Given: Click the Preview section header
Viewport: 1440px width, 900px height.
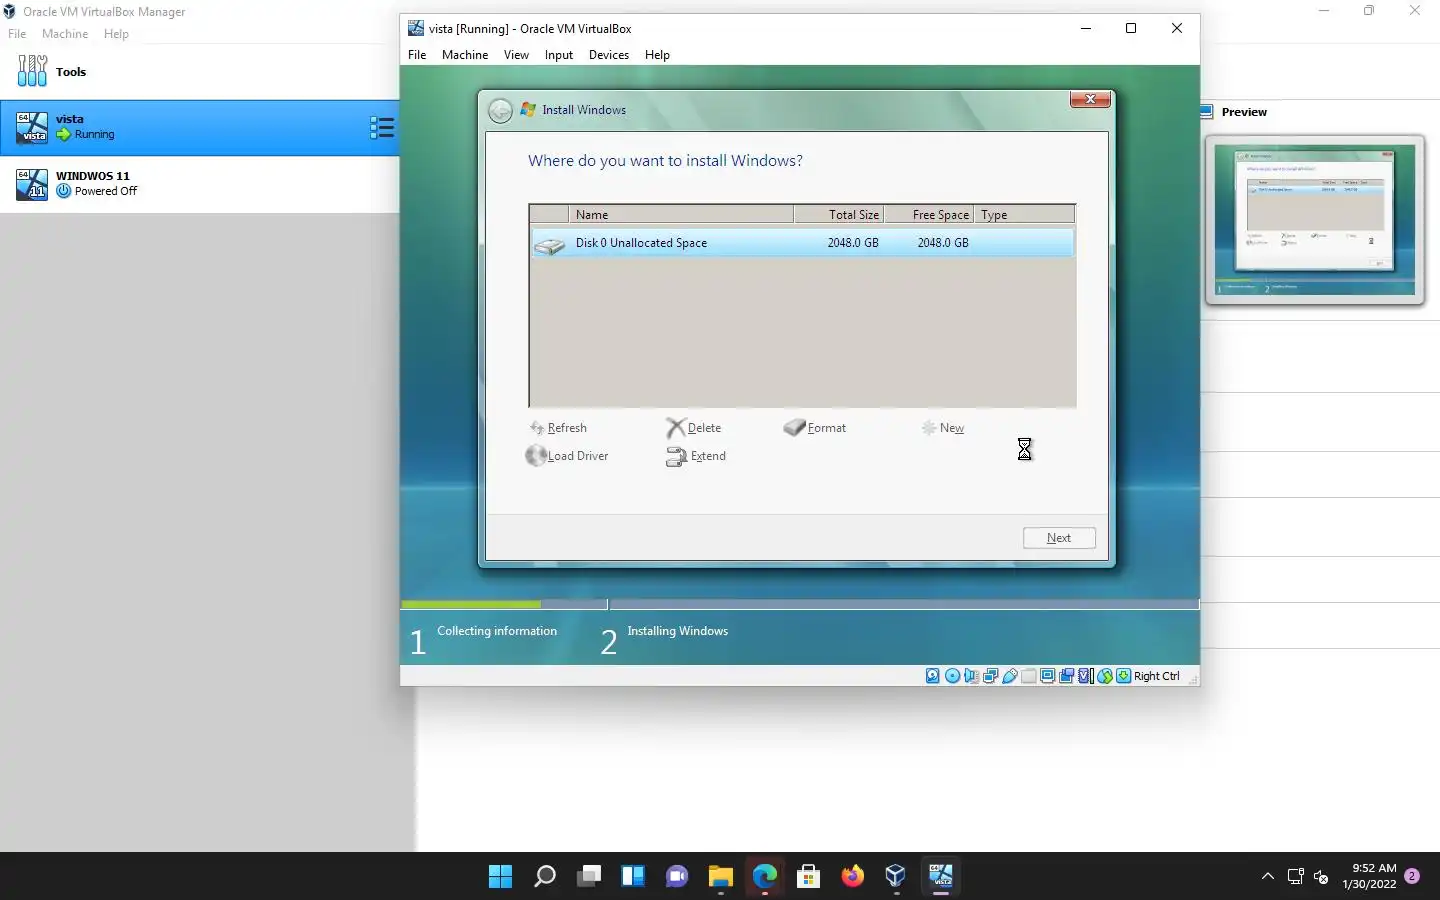Looking at the screenshot, I should [1244, 112].
